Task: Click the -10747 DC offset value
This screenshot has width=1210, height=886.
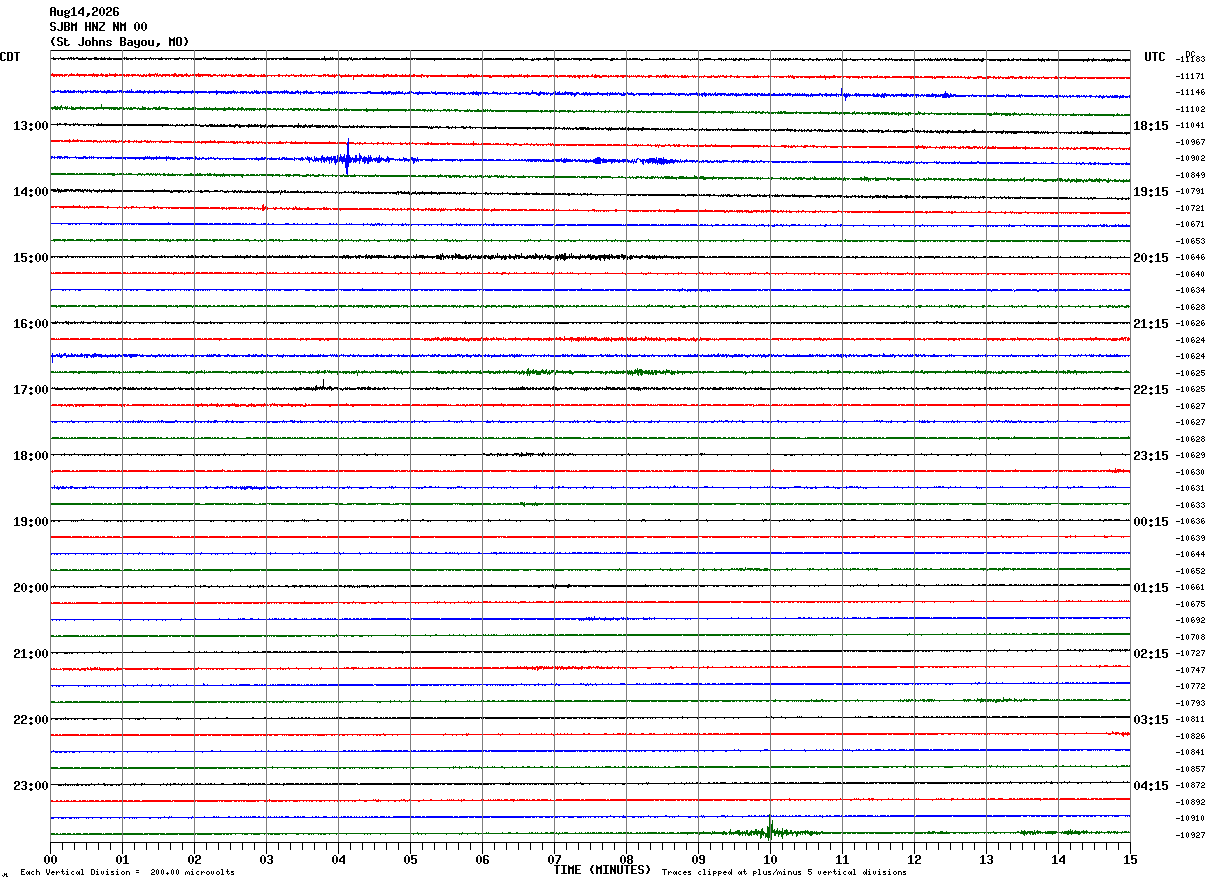Action: tap(1190, 670)
